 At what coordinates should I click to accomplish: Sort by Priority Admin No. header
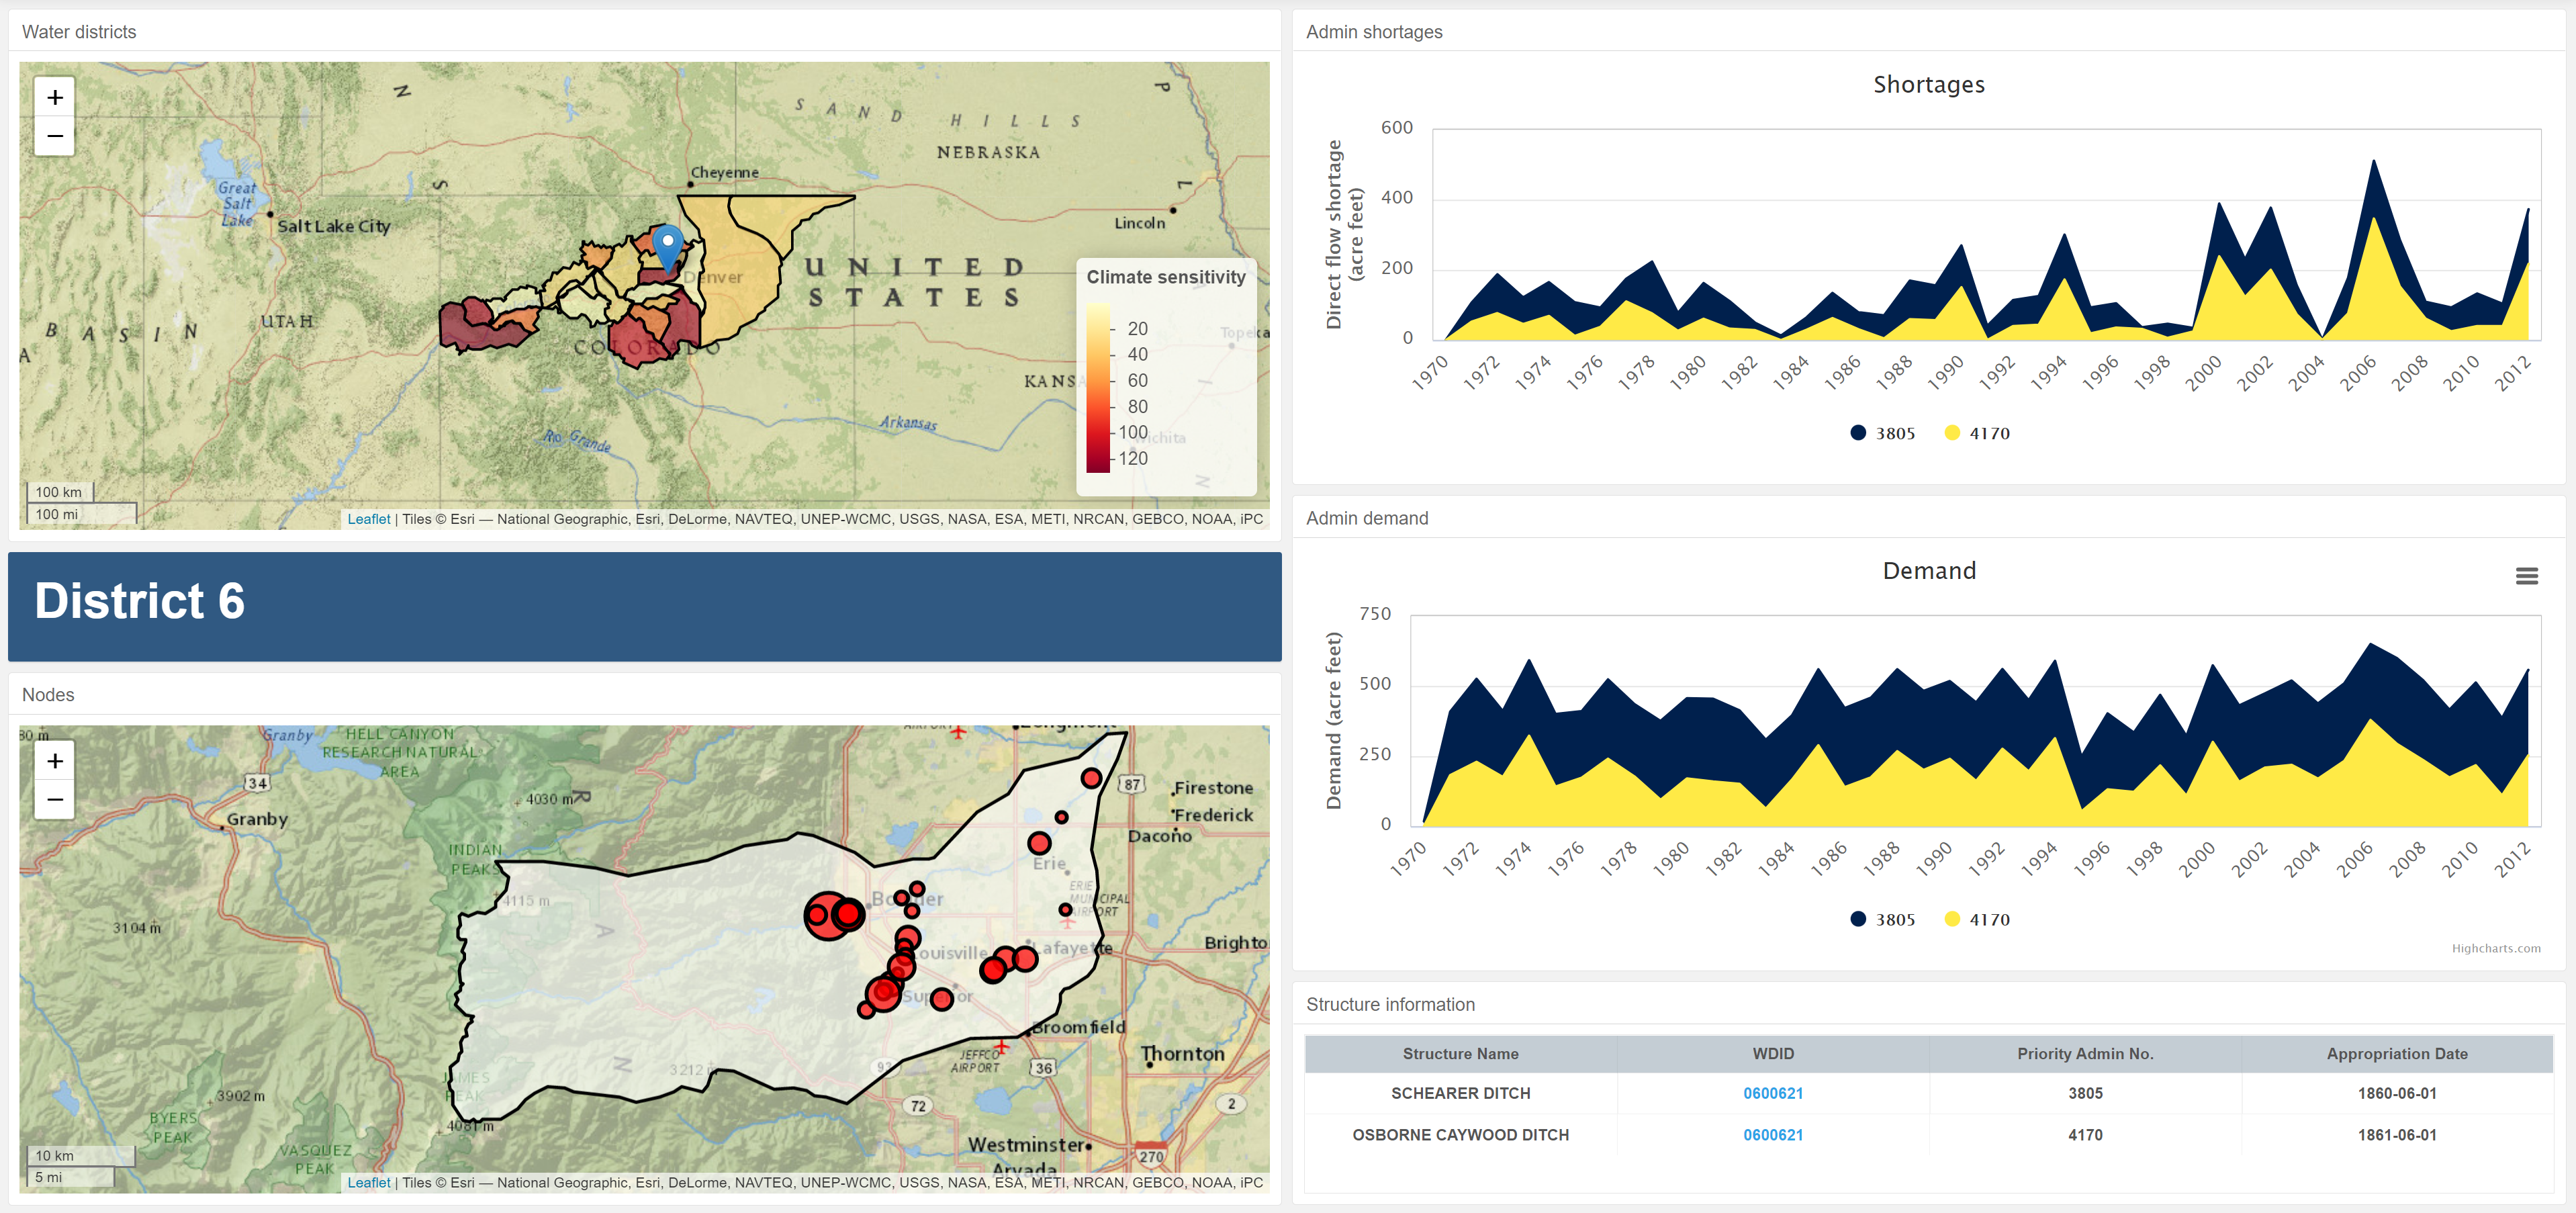tap(2085, 1054)
